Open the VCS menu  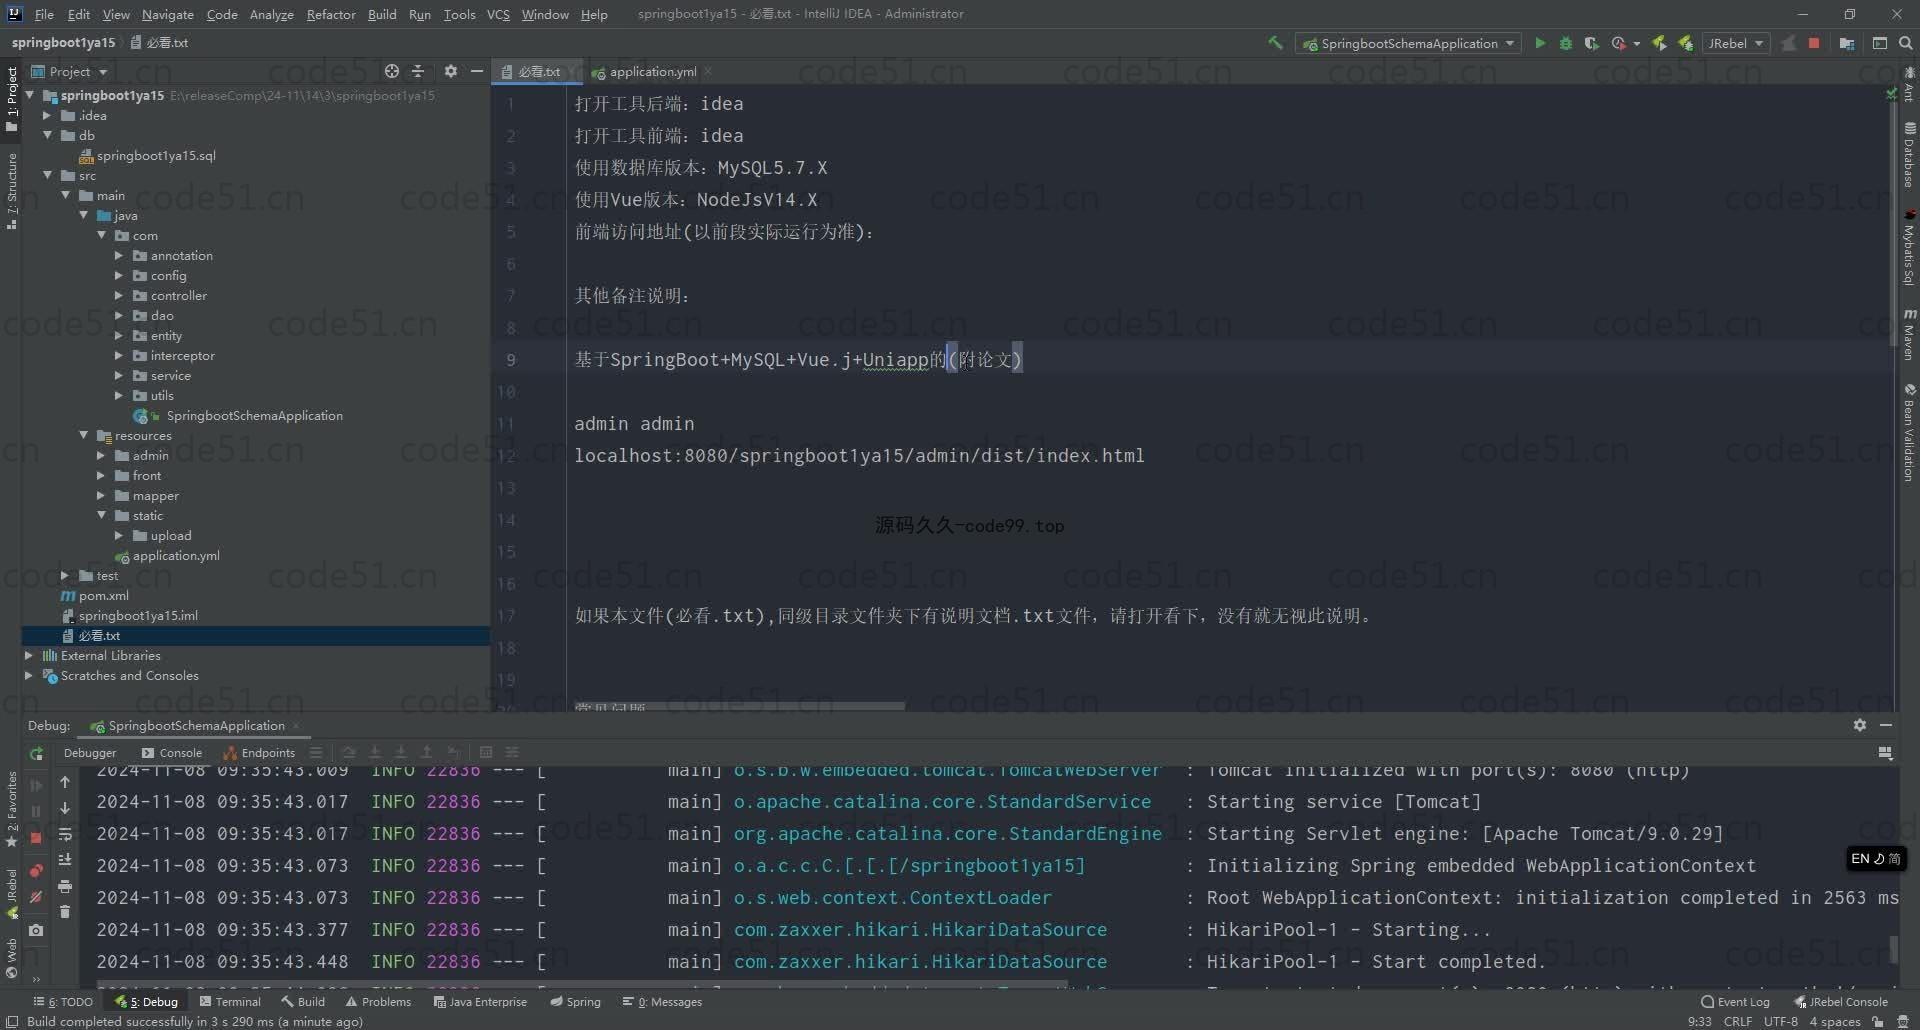click(x=498, y=14)
